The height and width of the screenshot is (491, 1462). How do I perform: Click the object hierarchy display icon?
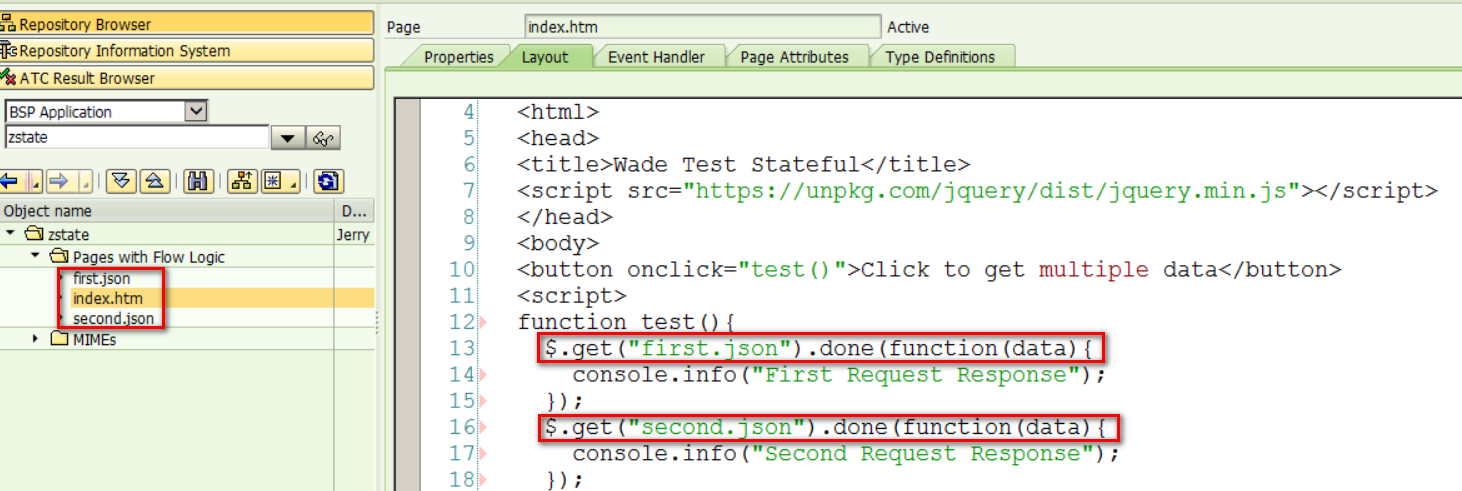point(241,181)
